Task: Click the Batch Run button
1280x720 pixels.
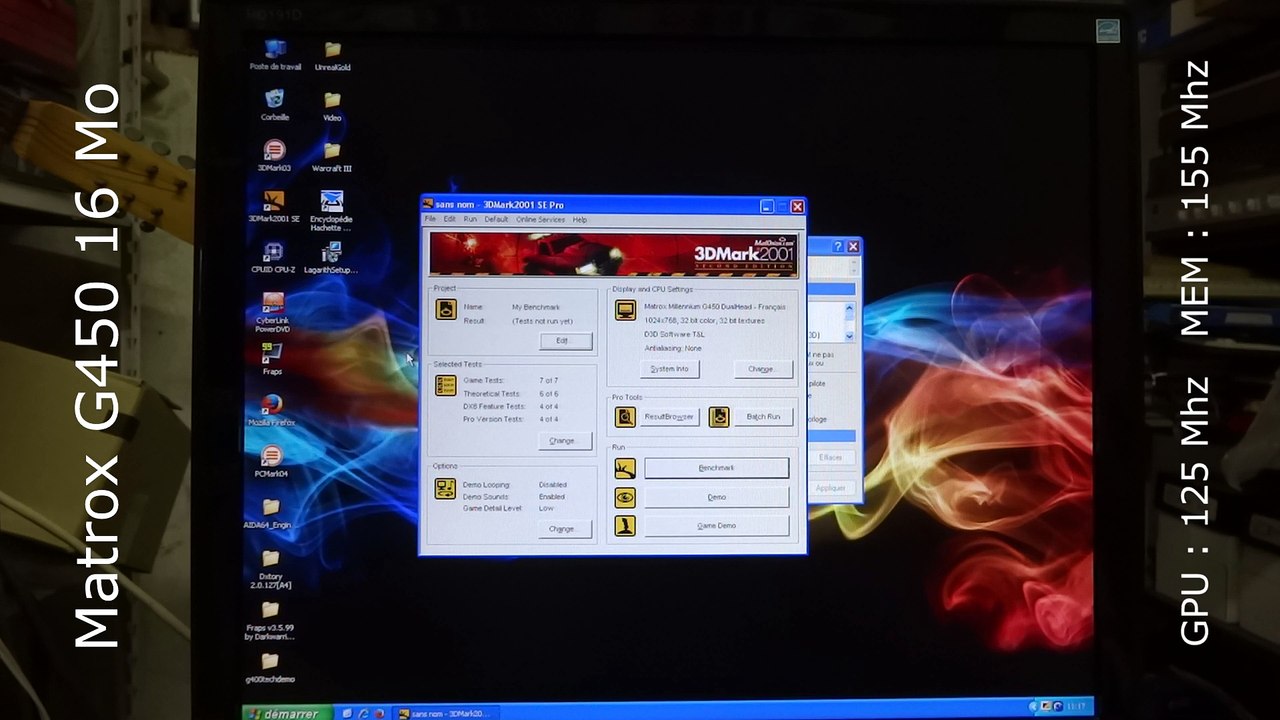Action: (764, 417)
